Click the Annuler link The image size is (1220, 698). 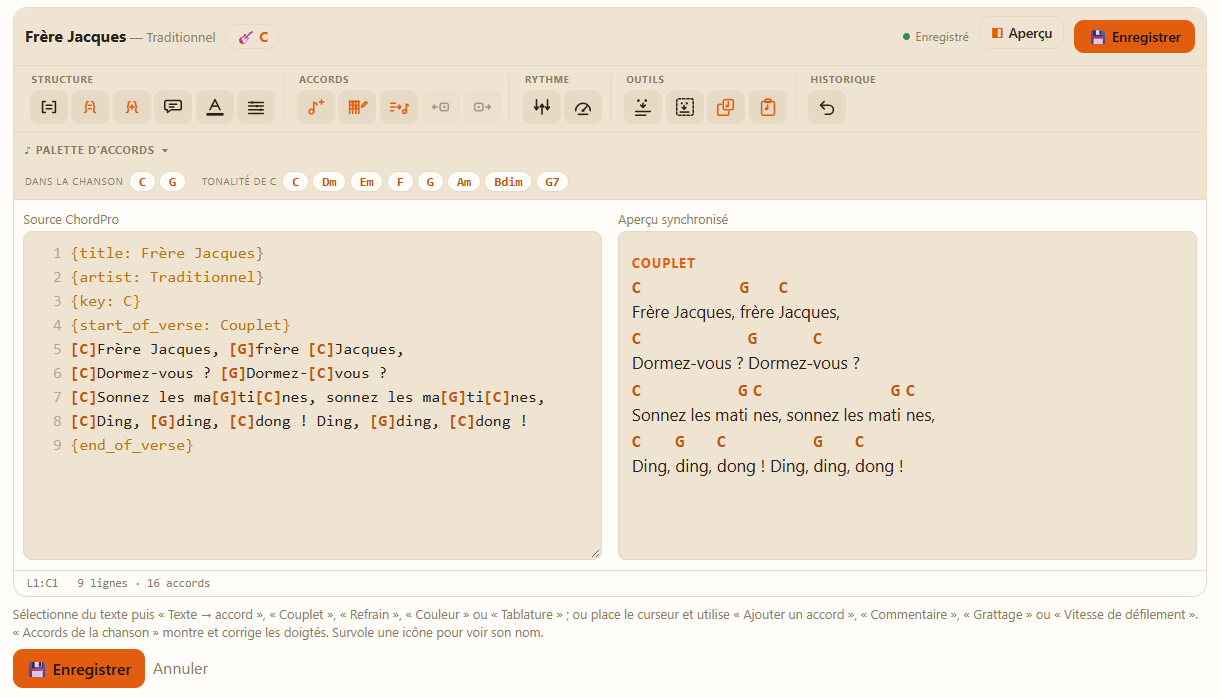(181, 669)
